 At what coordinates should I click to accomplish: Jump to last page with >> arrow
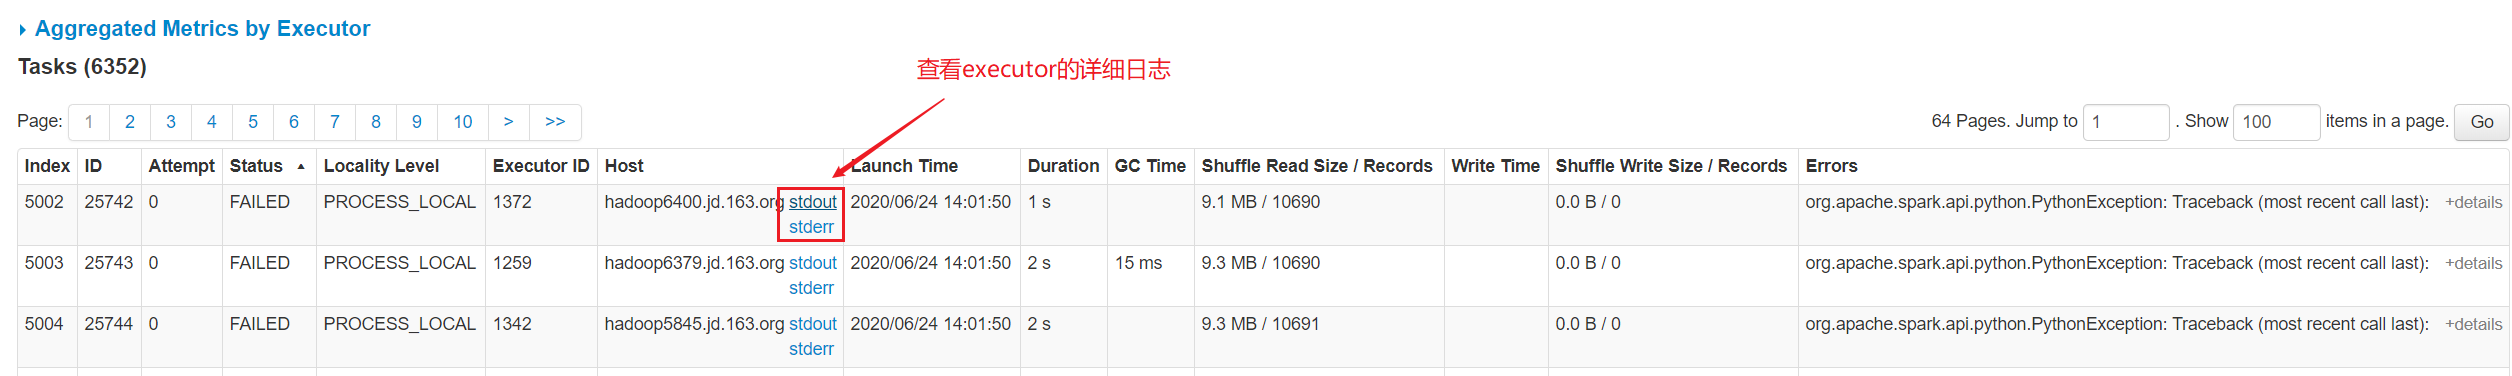(x=555, y=122)
